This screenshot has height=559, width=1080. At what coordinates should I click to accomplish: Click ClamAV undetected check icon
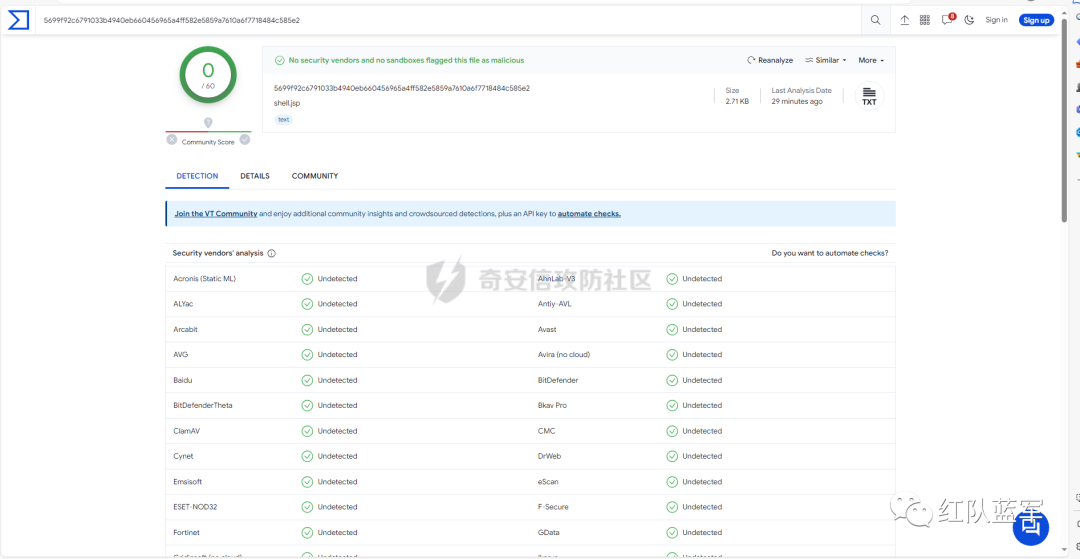point(307,431)
